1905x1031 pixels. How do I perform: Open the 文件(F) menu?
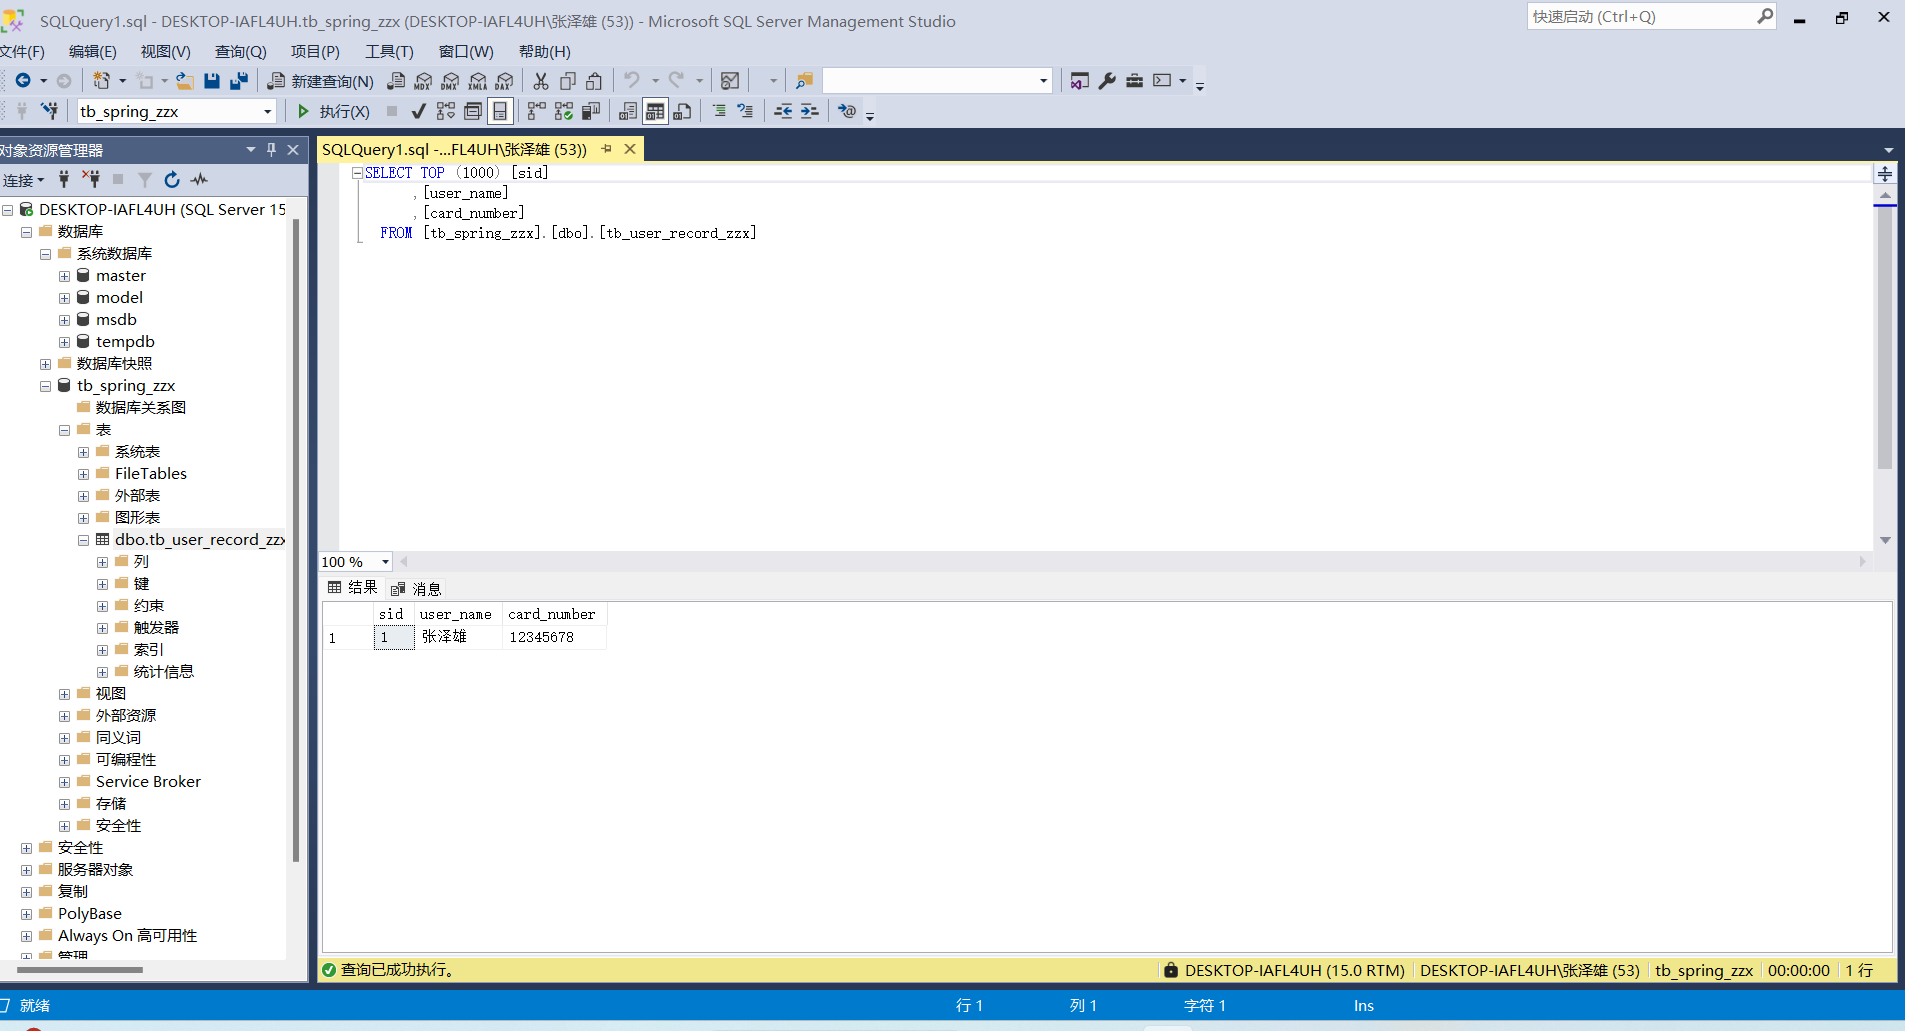[x=22, y=52]
